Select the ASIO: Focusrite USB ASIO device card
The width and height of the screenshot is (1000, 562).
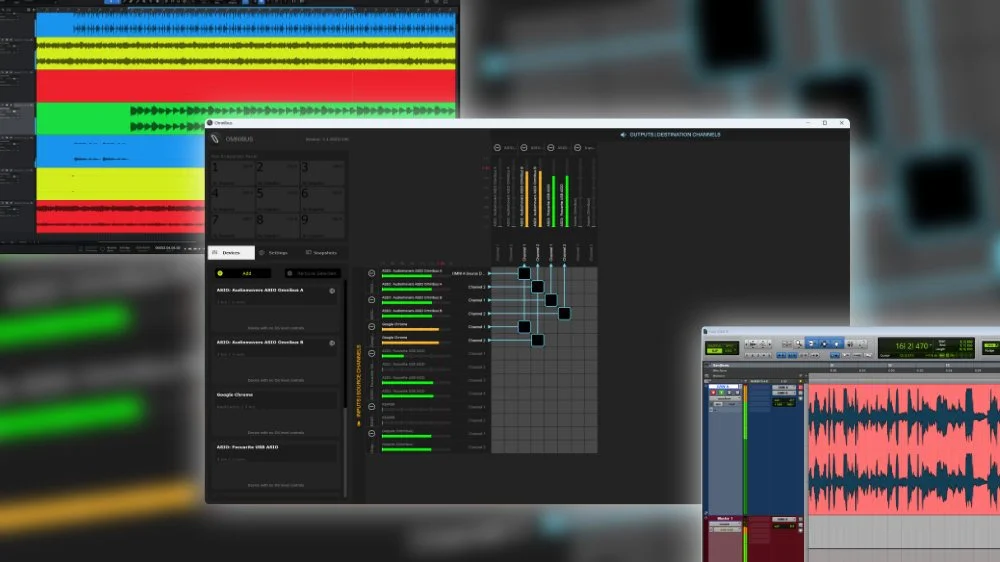point(276,466)
